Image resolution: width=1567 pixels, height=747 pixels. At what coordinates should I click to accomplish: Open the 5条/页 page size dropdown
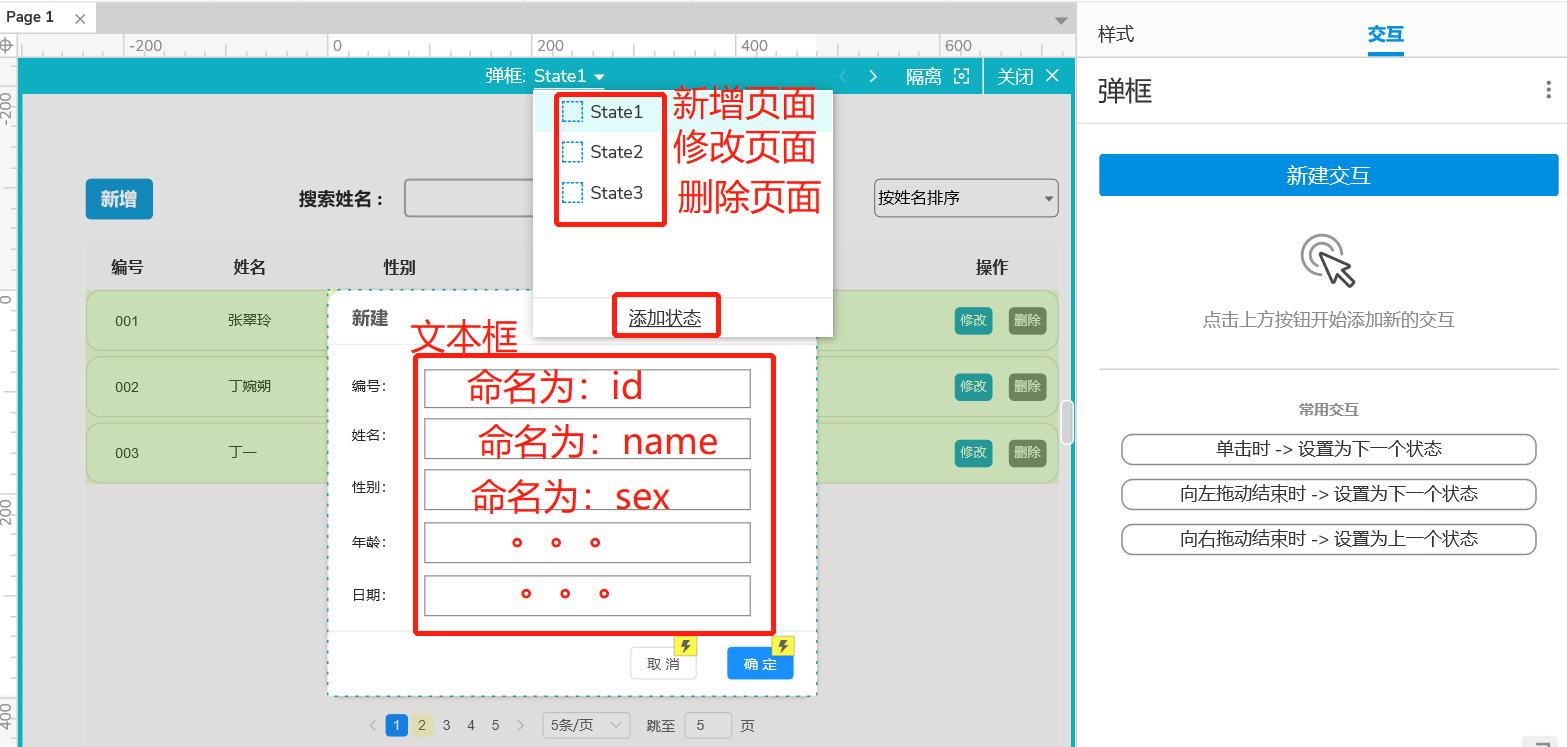tap(586, 725)
